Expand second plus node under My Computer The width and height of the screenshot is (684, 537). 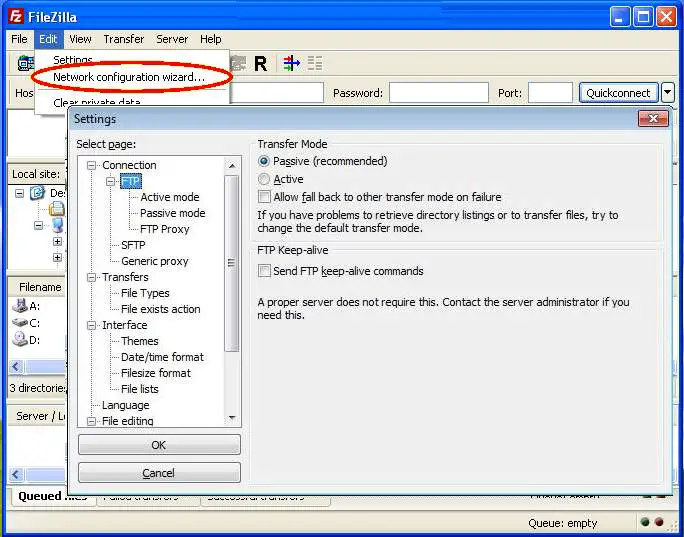57,257
